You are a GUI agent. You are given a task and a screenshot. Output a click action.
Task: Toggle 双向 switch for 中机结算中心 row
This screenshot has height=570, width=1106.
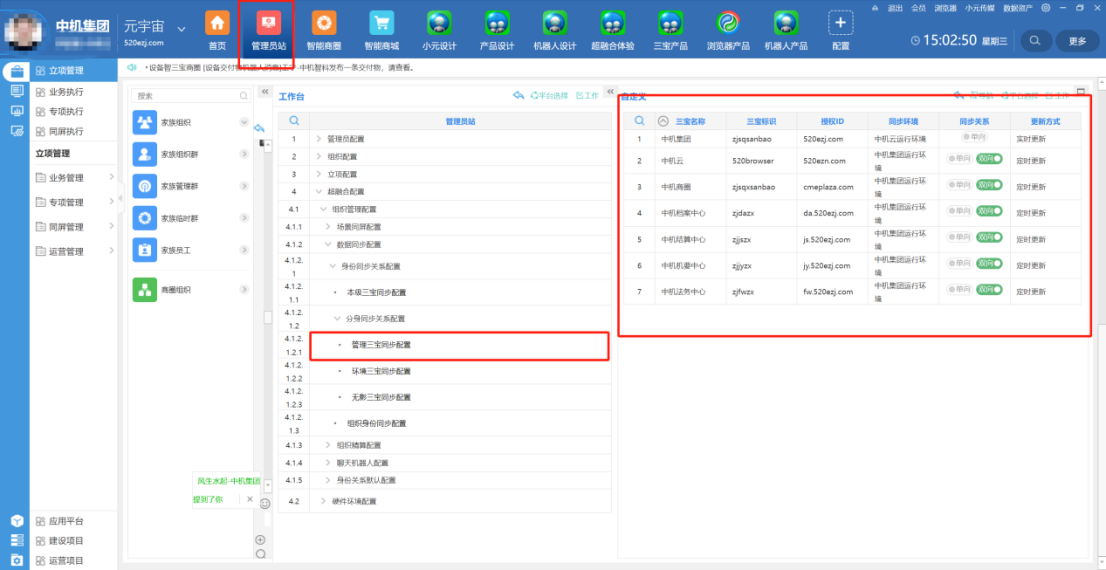[x=989, y=237]
